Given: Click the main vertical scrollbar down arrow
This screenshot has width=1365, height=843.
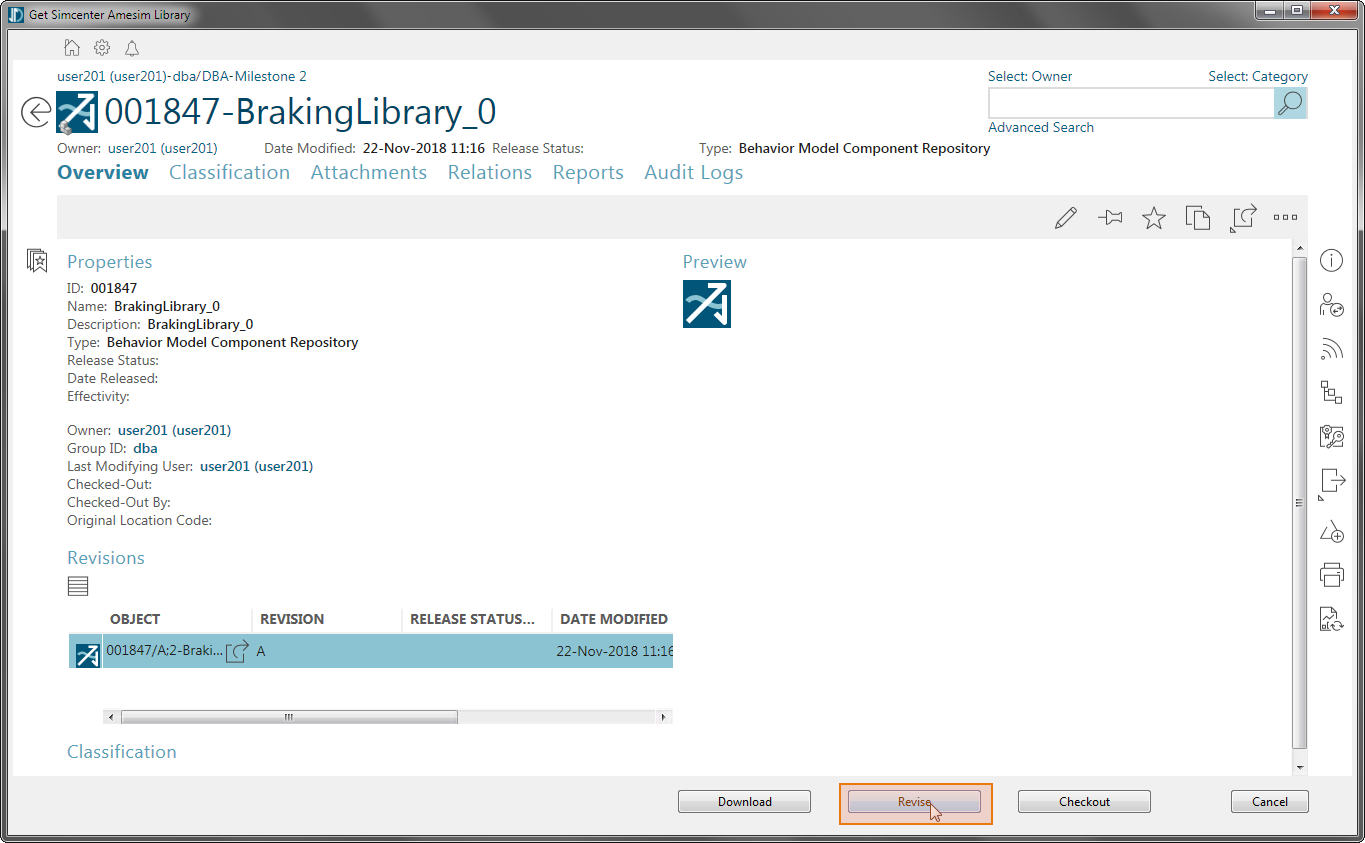Looking at the screenshot, I should pyautogui.click(x=1300, y=767).
